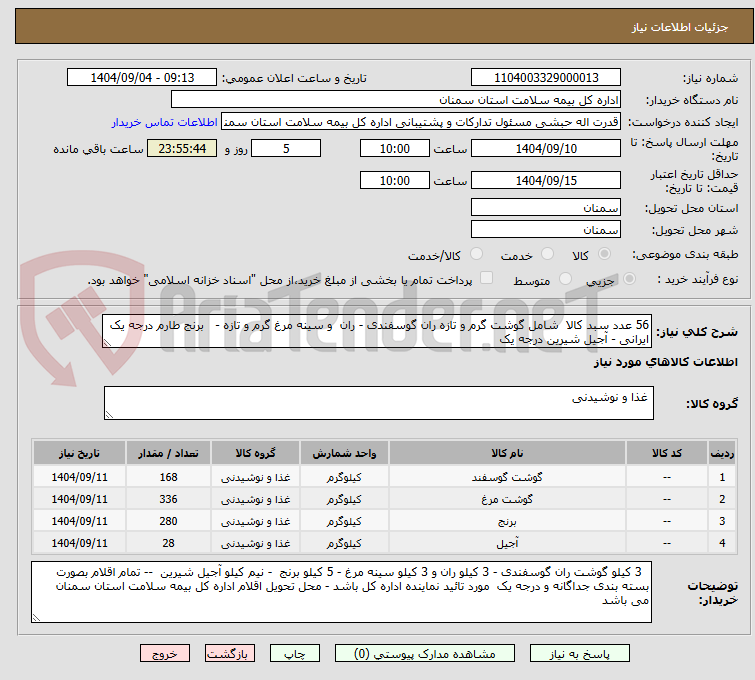Click the need number field 1104003329000013
This screenshot has width=755, height=680.
[x=546, y=78]
